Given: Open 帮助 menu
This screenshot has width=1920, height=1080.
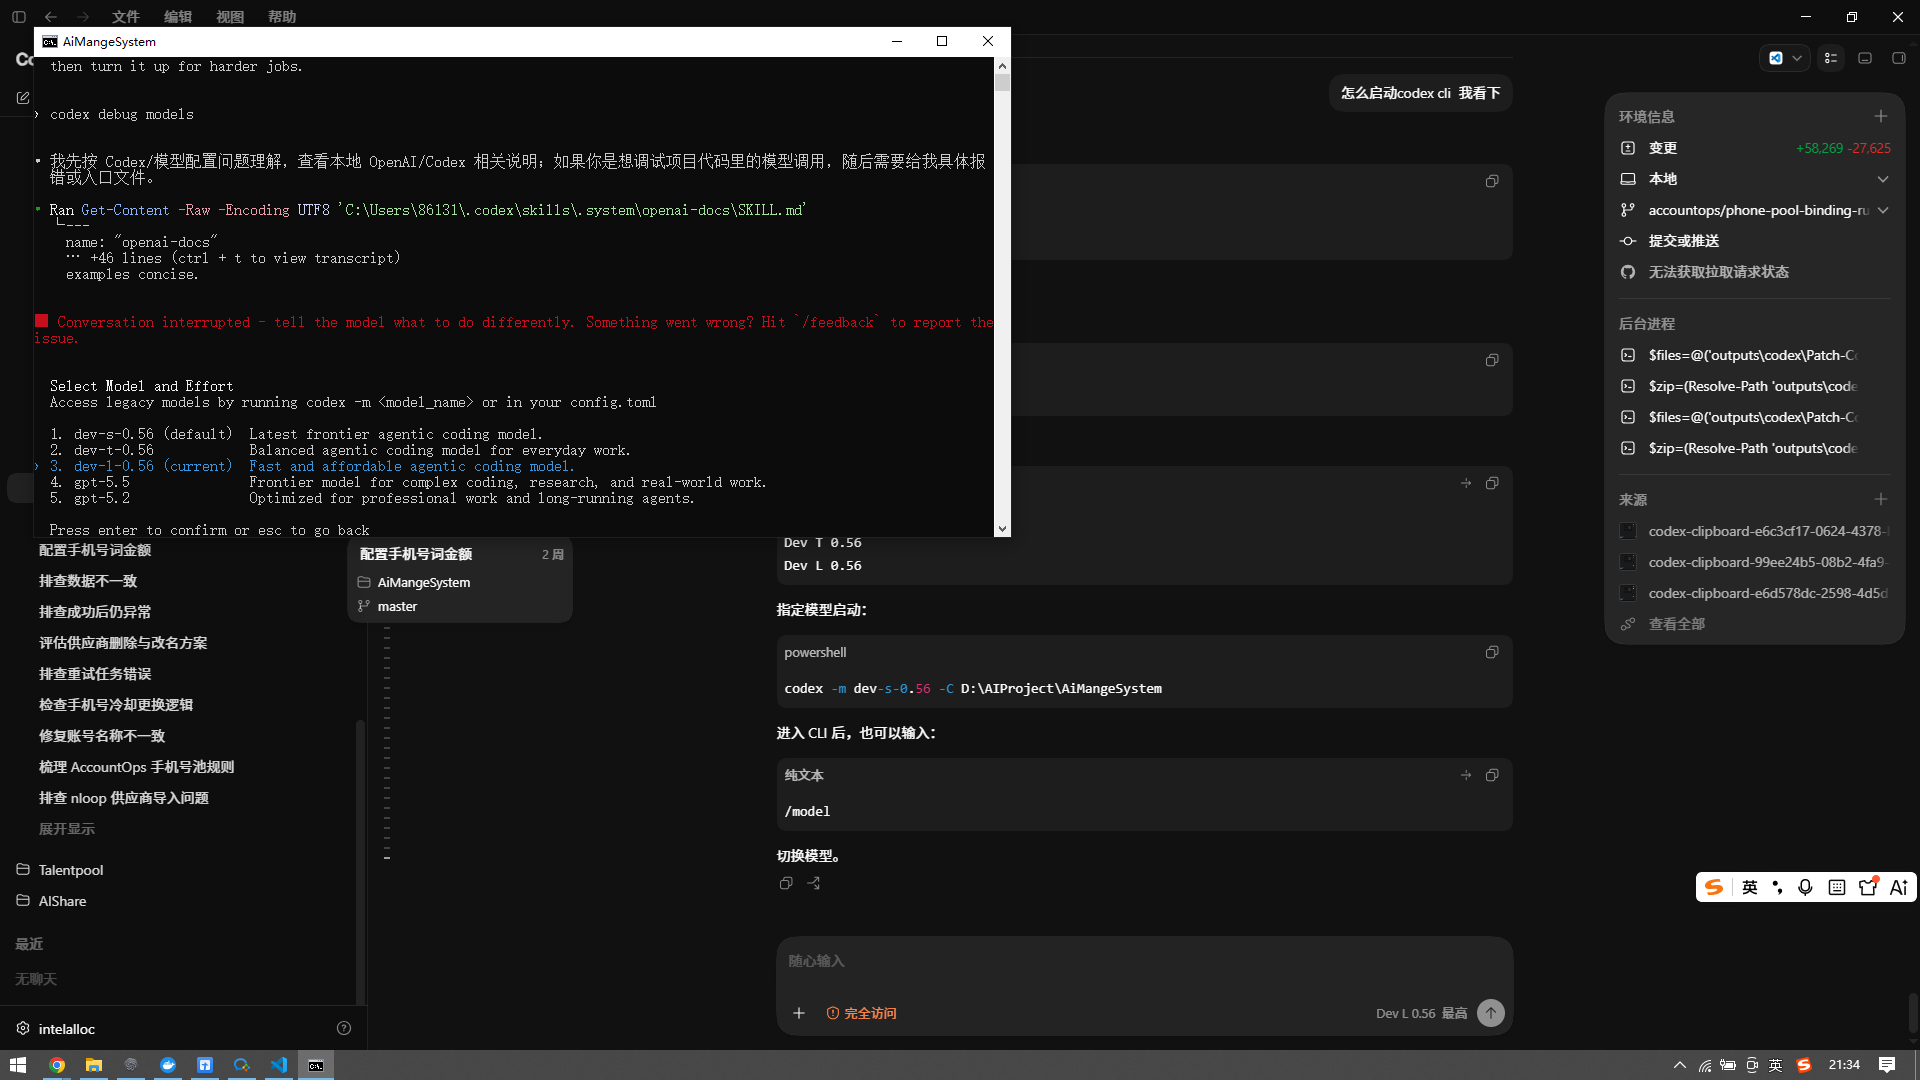Looking at the screenshot, I should click(282, 17).
